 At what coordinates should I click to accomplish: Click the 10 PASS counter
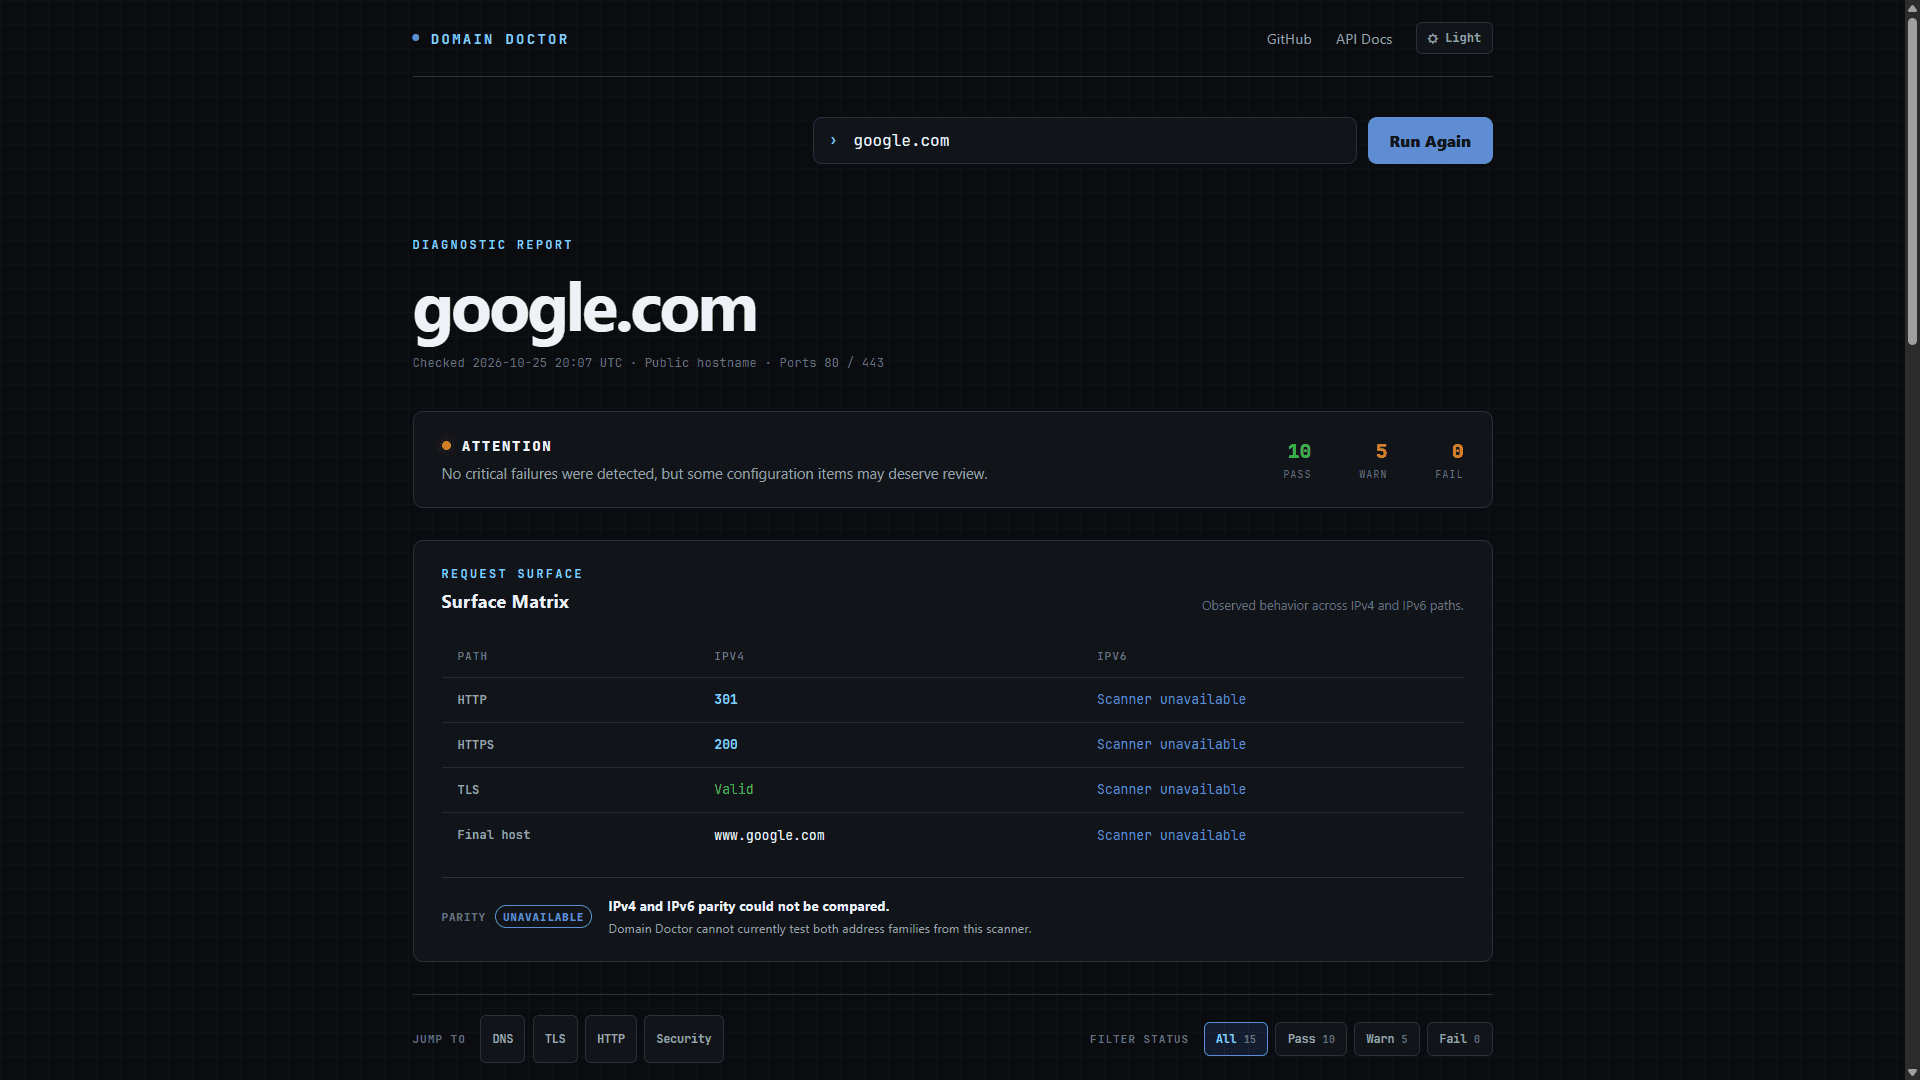coord(1298,460)
